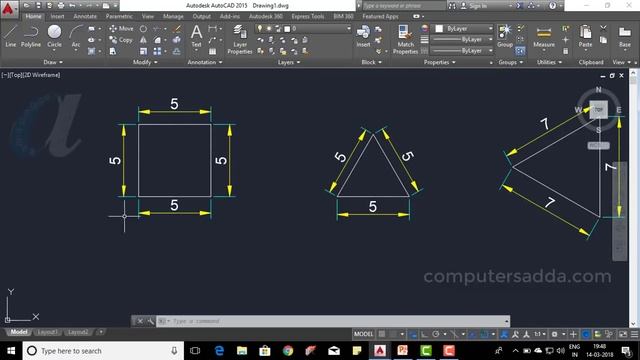Open Layer Properties manager
This screenshot has height=360, width=640.
pos(240,39)
